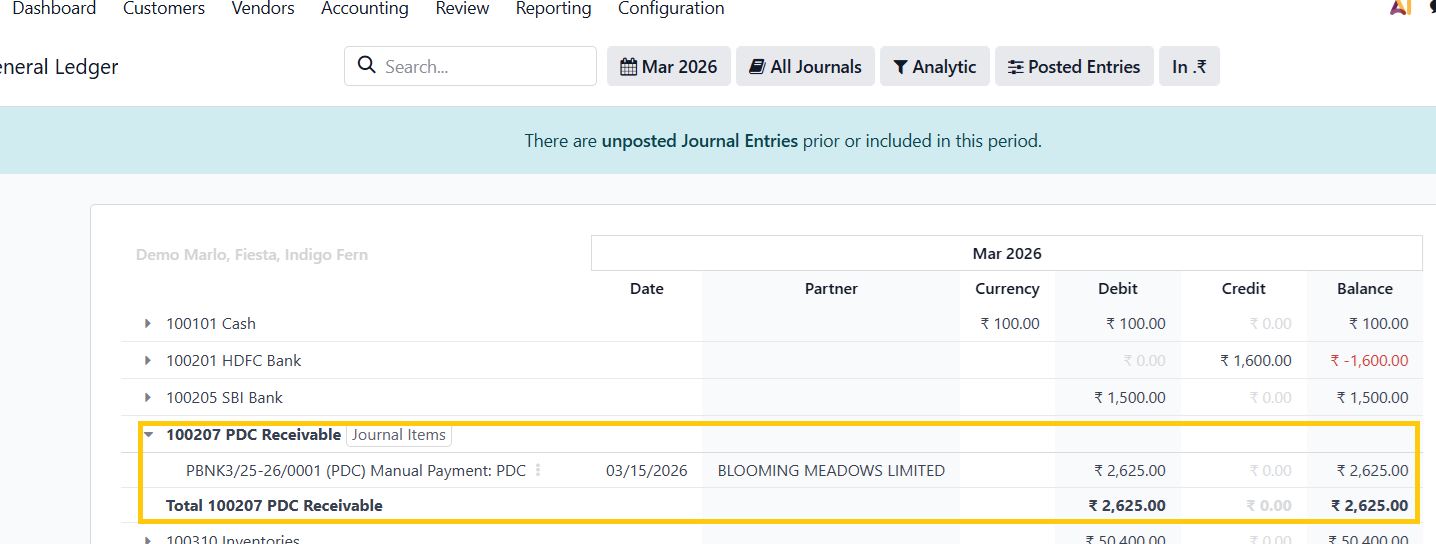This screenshot has width=1436, height=544.
Task: Open the Mar 2026 date period filter
Action: [668, 67]
